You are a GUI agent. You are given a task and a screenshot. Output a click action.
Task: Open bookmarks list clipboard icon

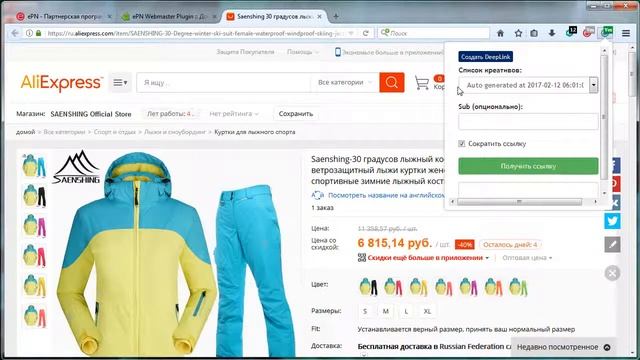click(534, 33)
